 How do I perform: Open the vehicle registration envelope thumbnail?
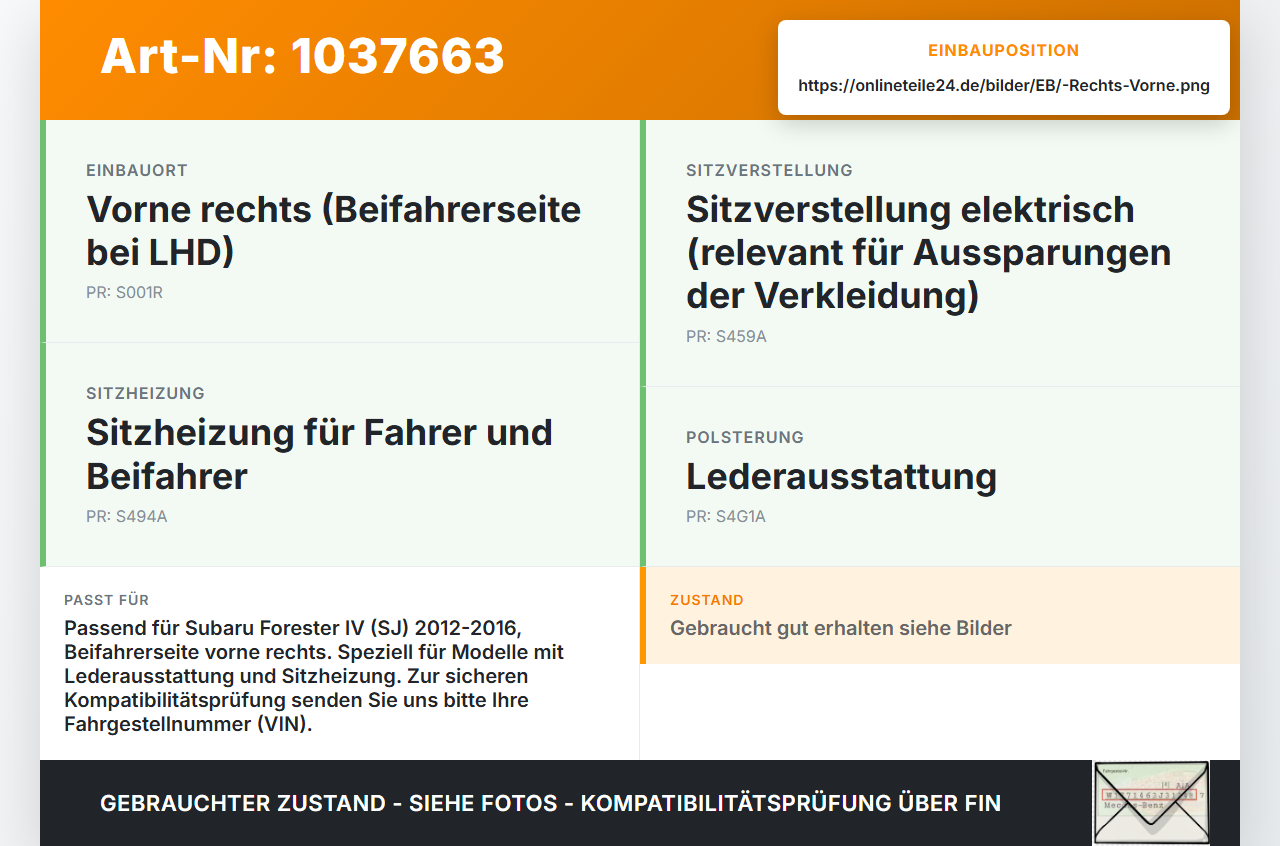(x=1151, y=803)
